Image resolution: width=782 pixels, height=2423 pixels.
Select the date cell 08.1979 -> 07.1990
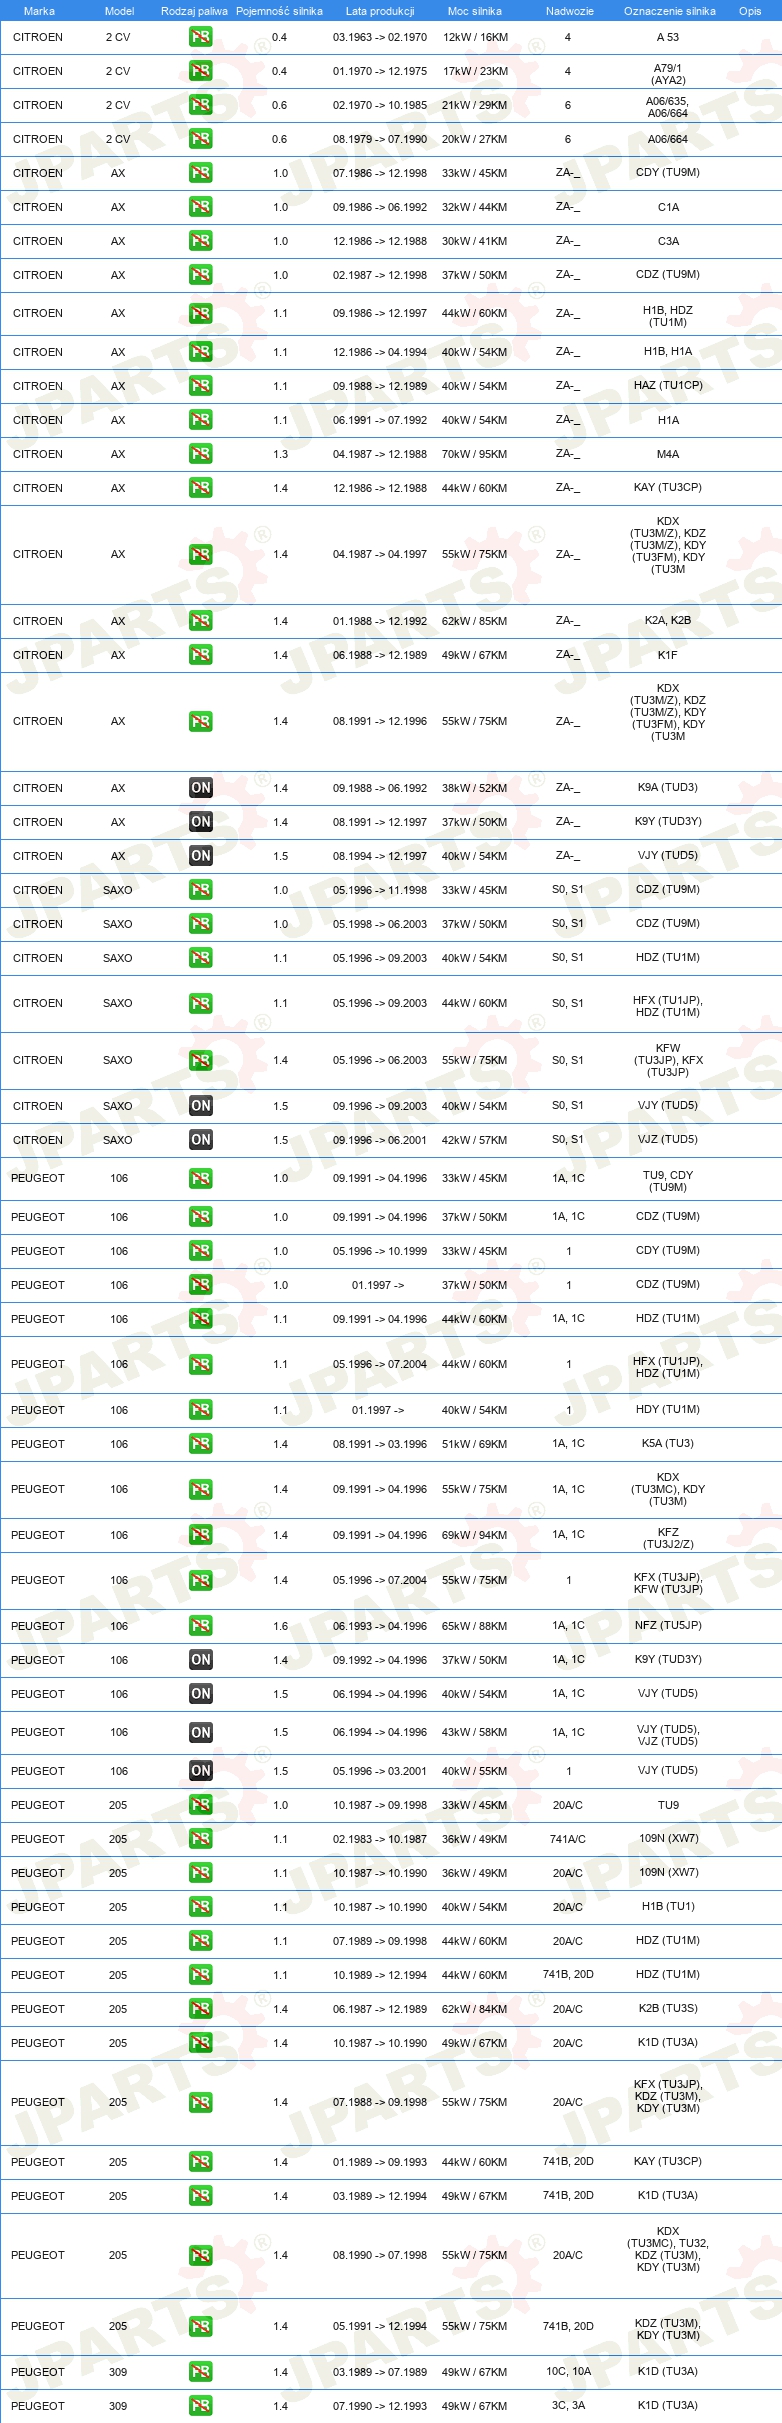pos(380,139)
